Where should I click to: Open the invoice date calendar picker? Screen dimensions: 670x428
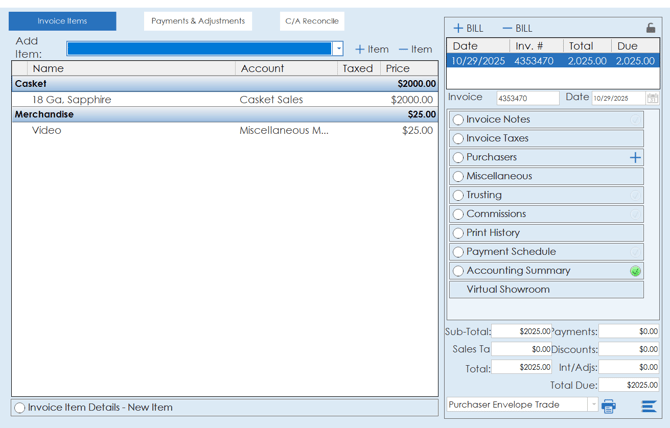tap(652, 98)
